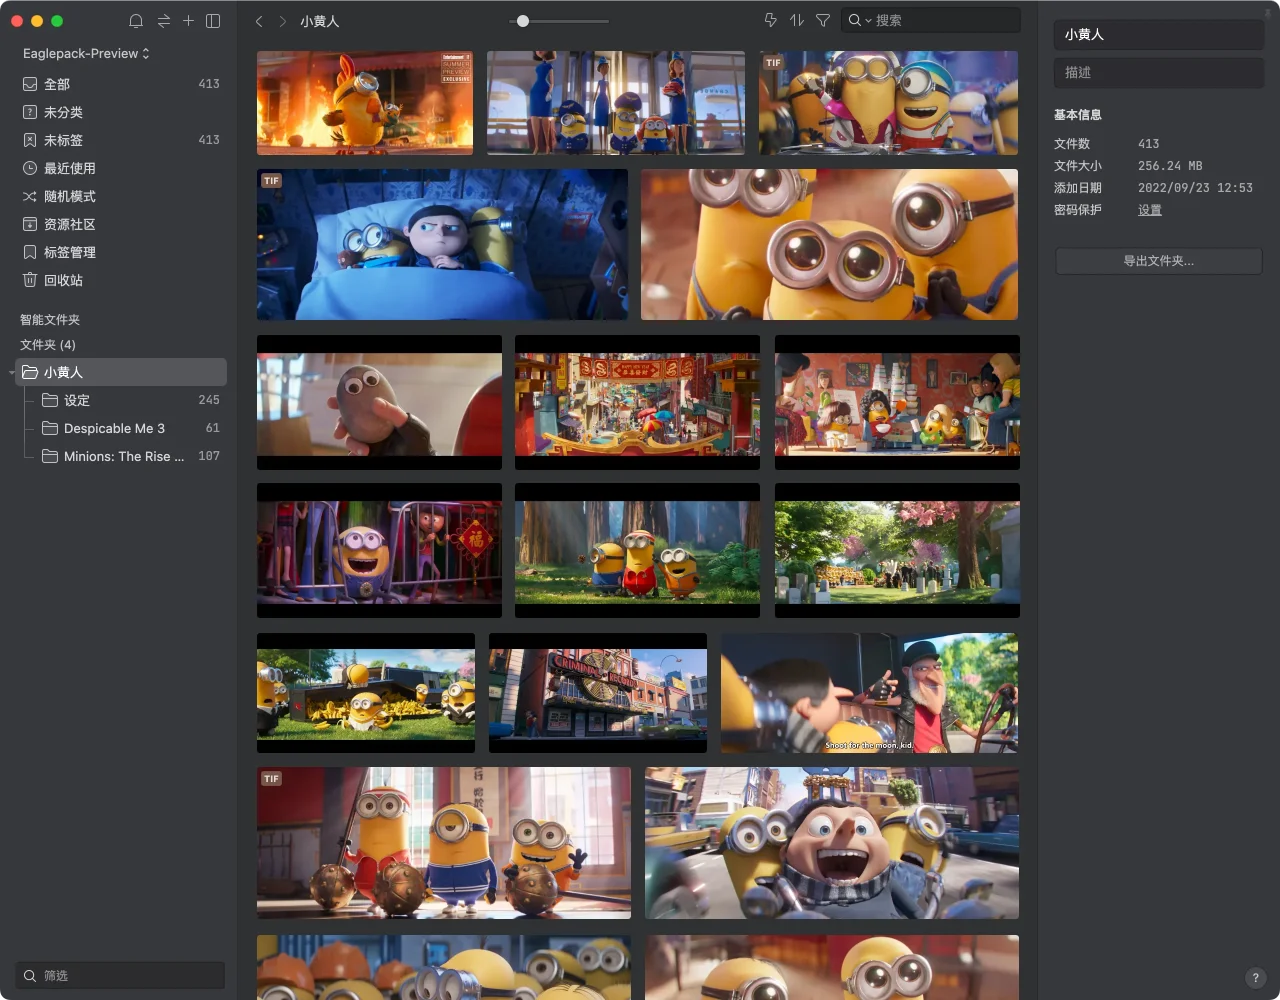The width and height of the screenshot is (1280, 1000).
Task: Open 资源社区 in the sidebar
Action: (x=122, y=224)
